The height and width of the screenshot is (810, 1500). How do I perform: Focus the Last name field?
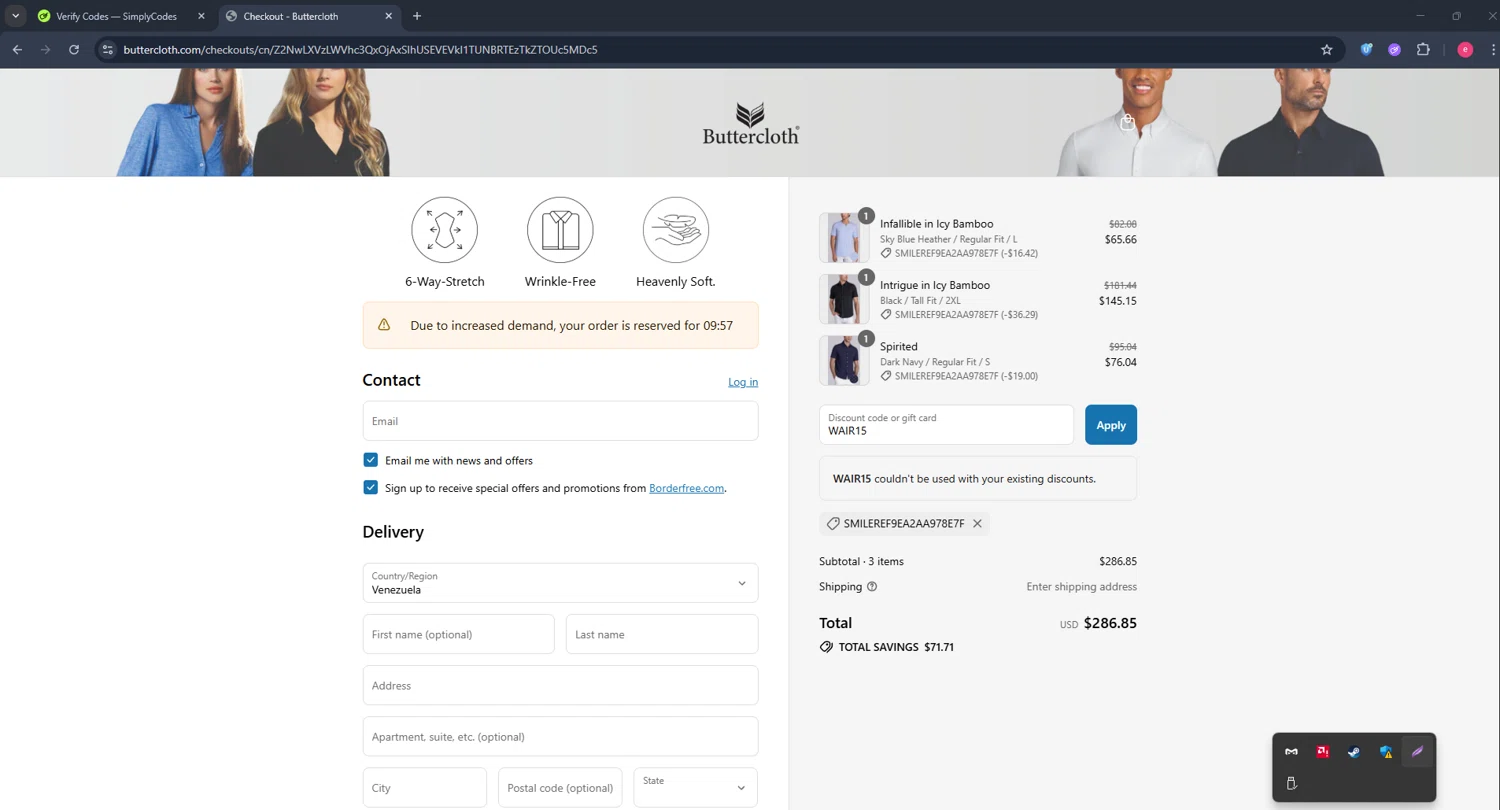[x=662, y=634]
